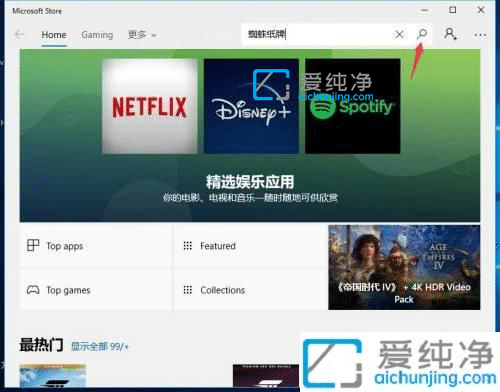Click the Top games controller icon
Viewport: 500px width, 392px height.
pyautogui.click(x=33, y=290)
